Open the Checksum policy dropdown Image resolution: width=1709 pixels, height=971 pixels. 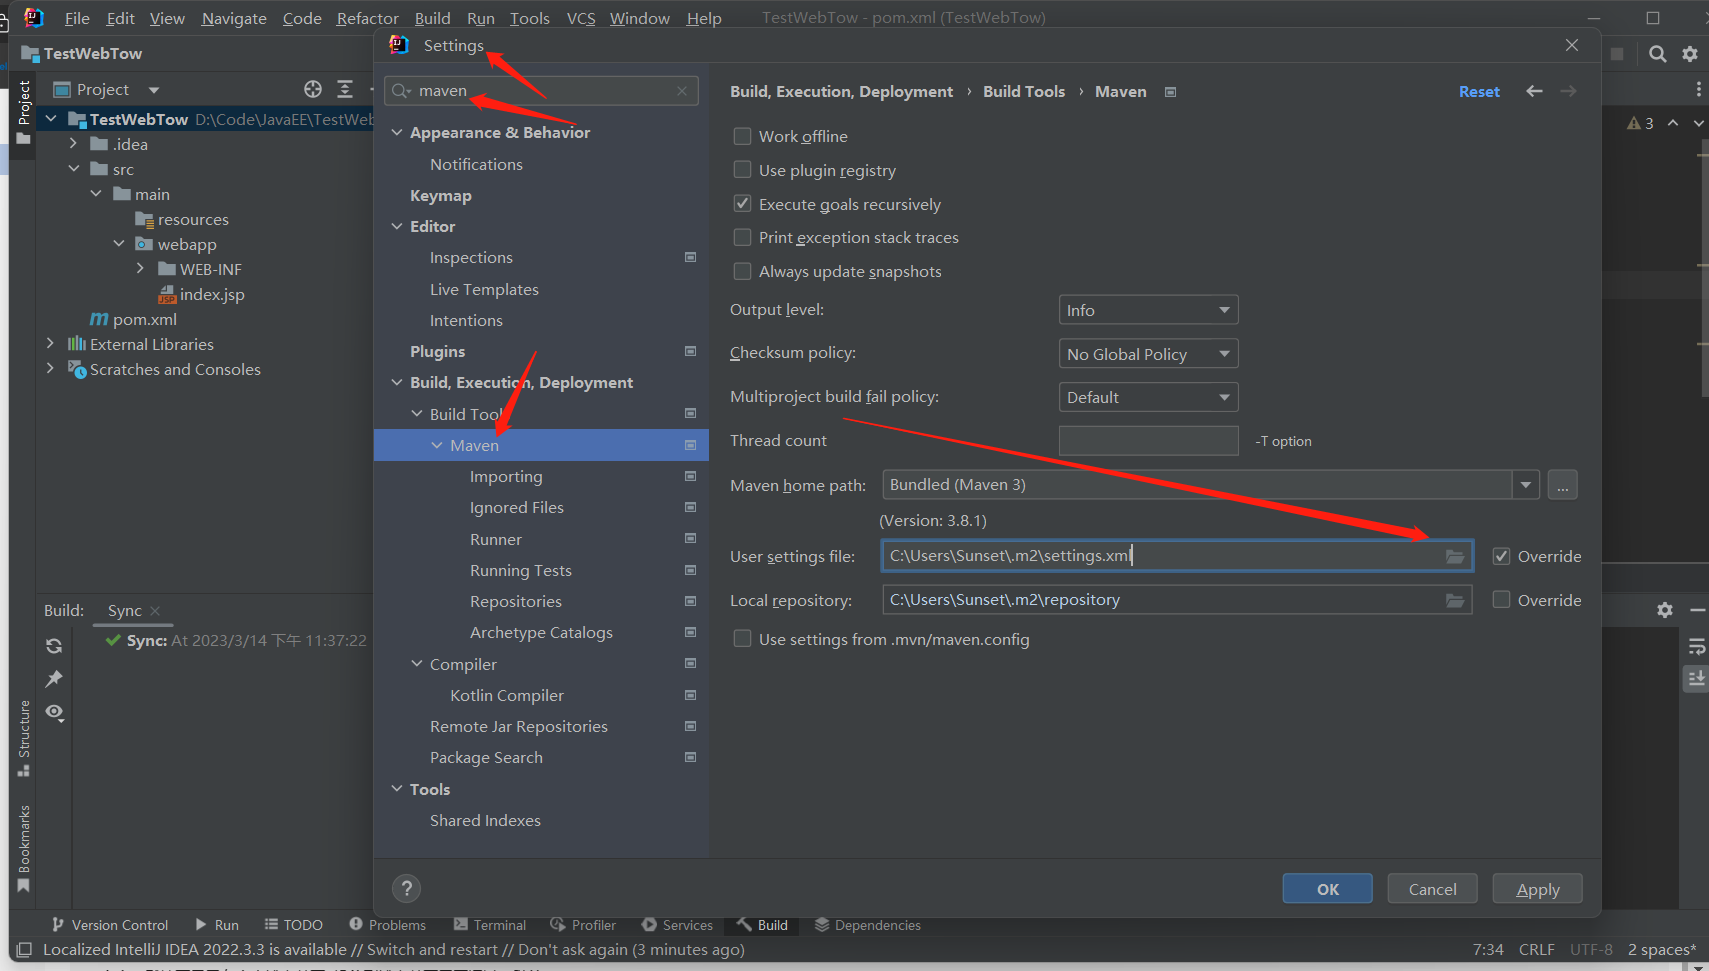click(1148, 354)
